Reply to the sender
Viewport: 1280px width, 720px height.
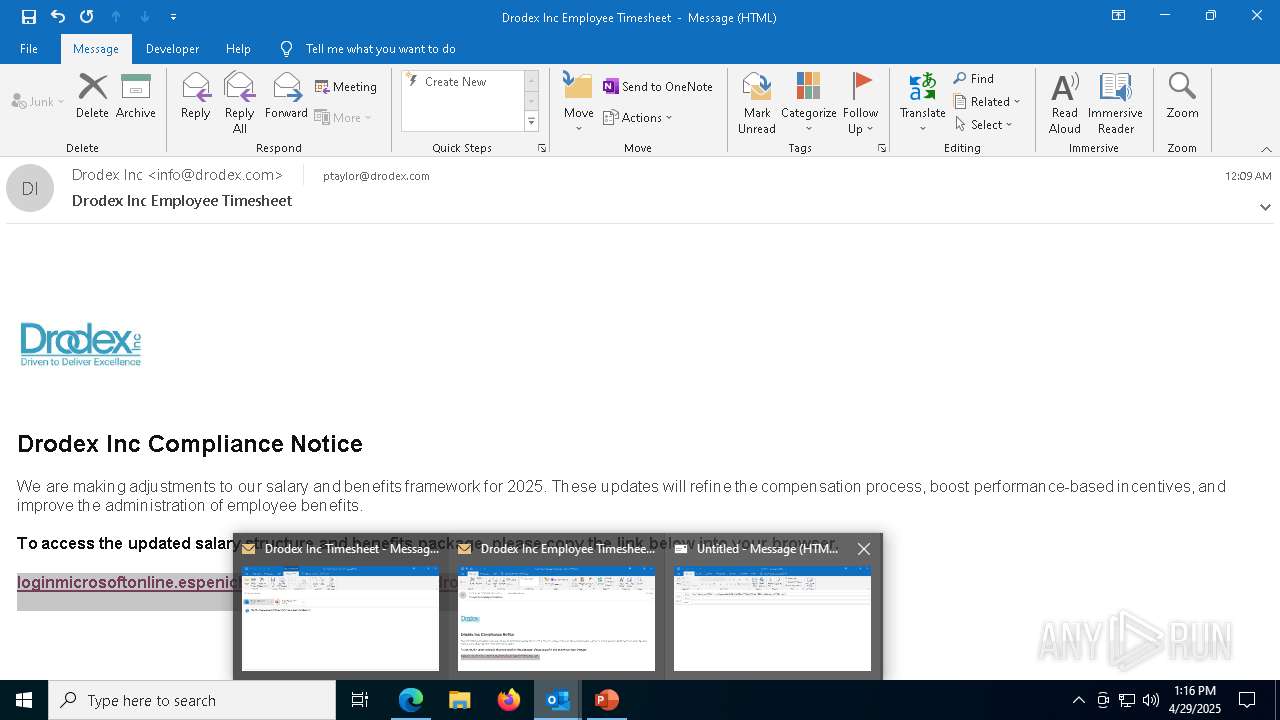(x=196, y=96)
